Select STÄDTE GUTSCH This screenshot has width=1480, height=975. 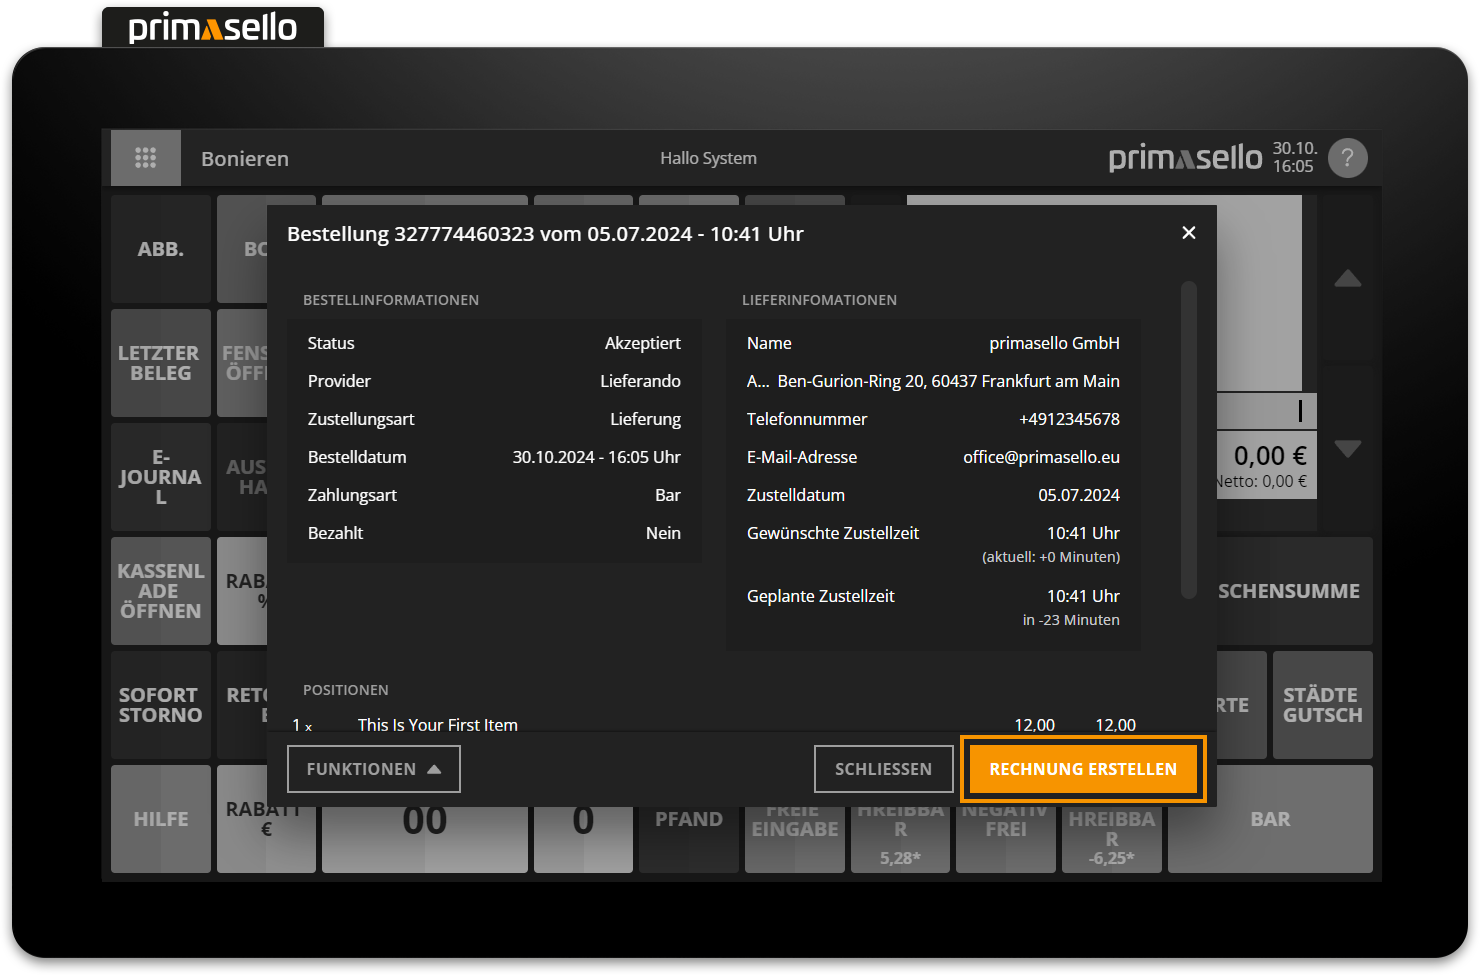tap(1322, 705)
